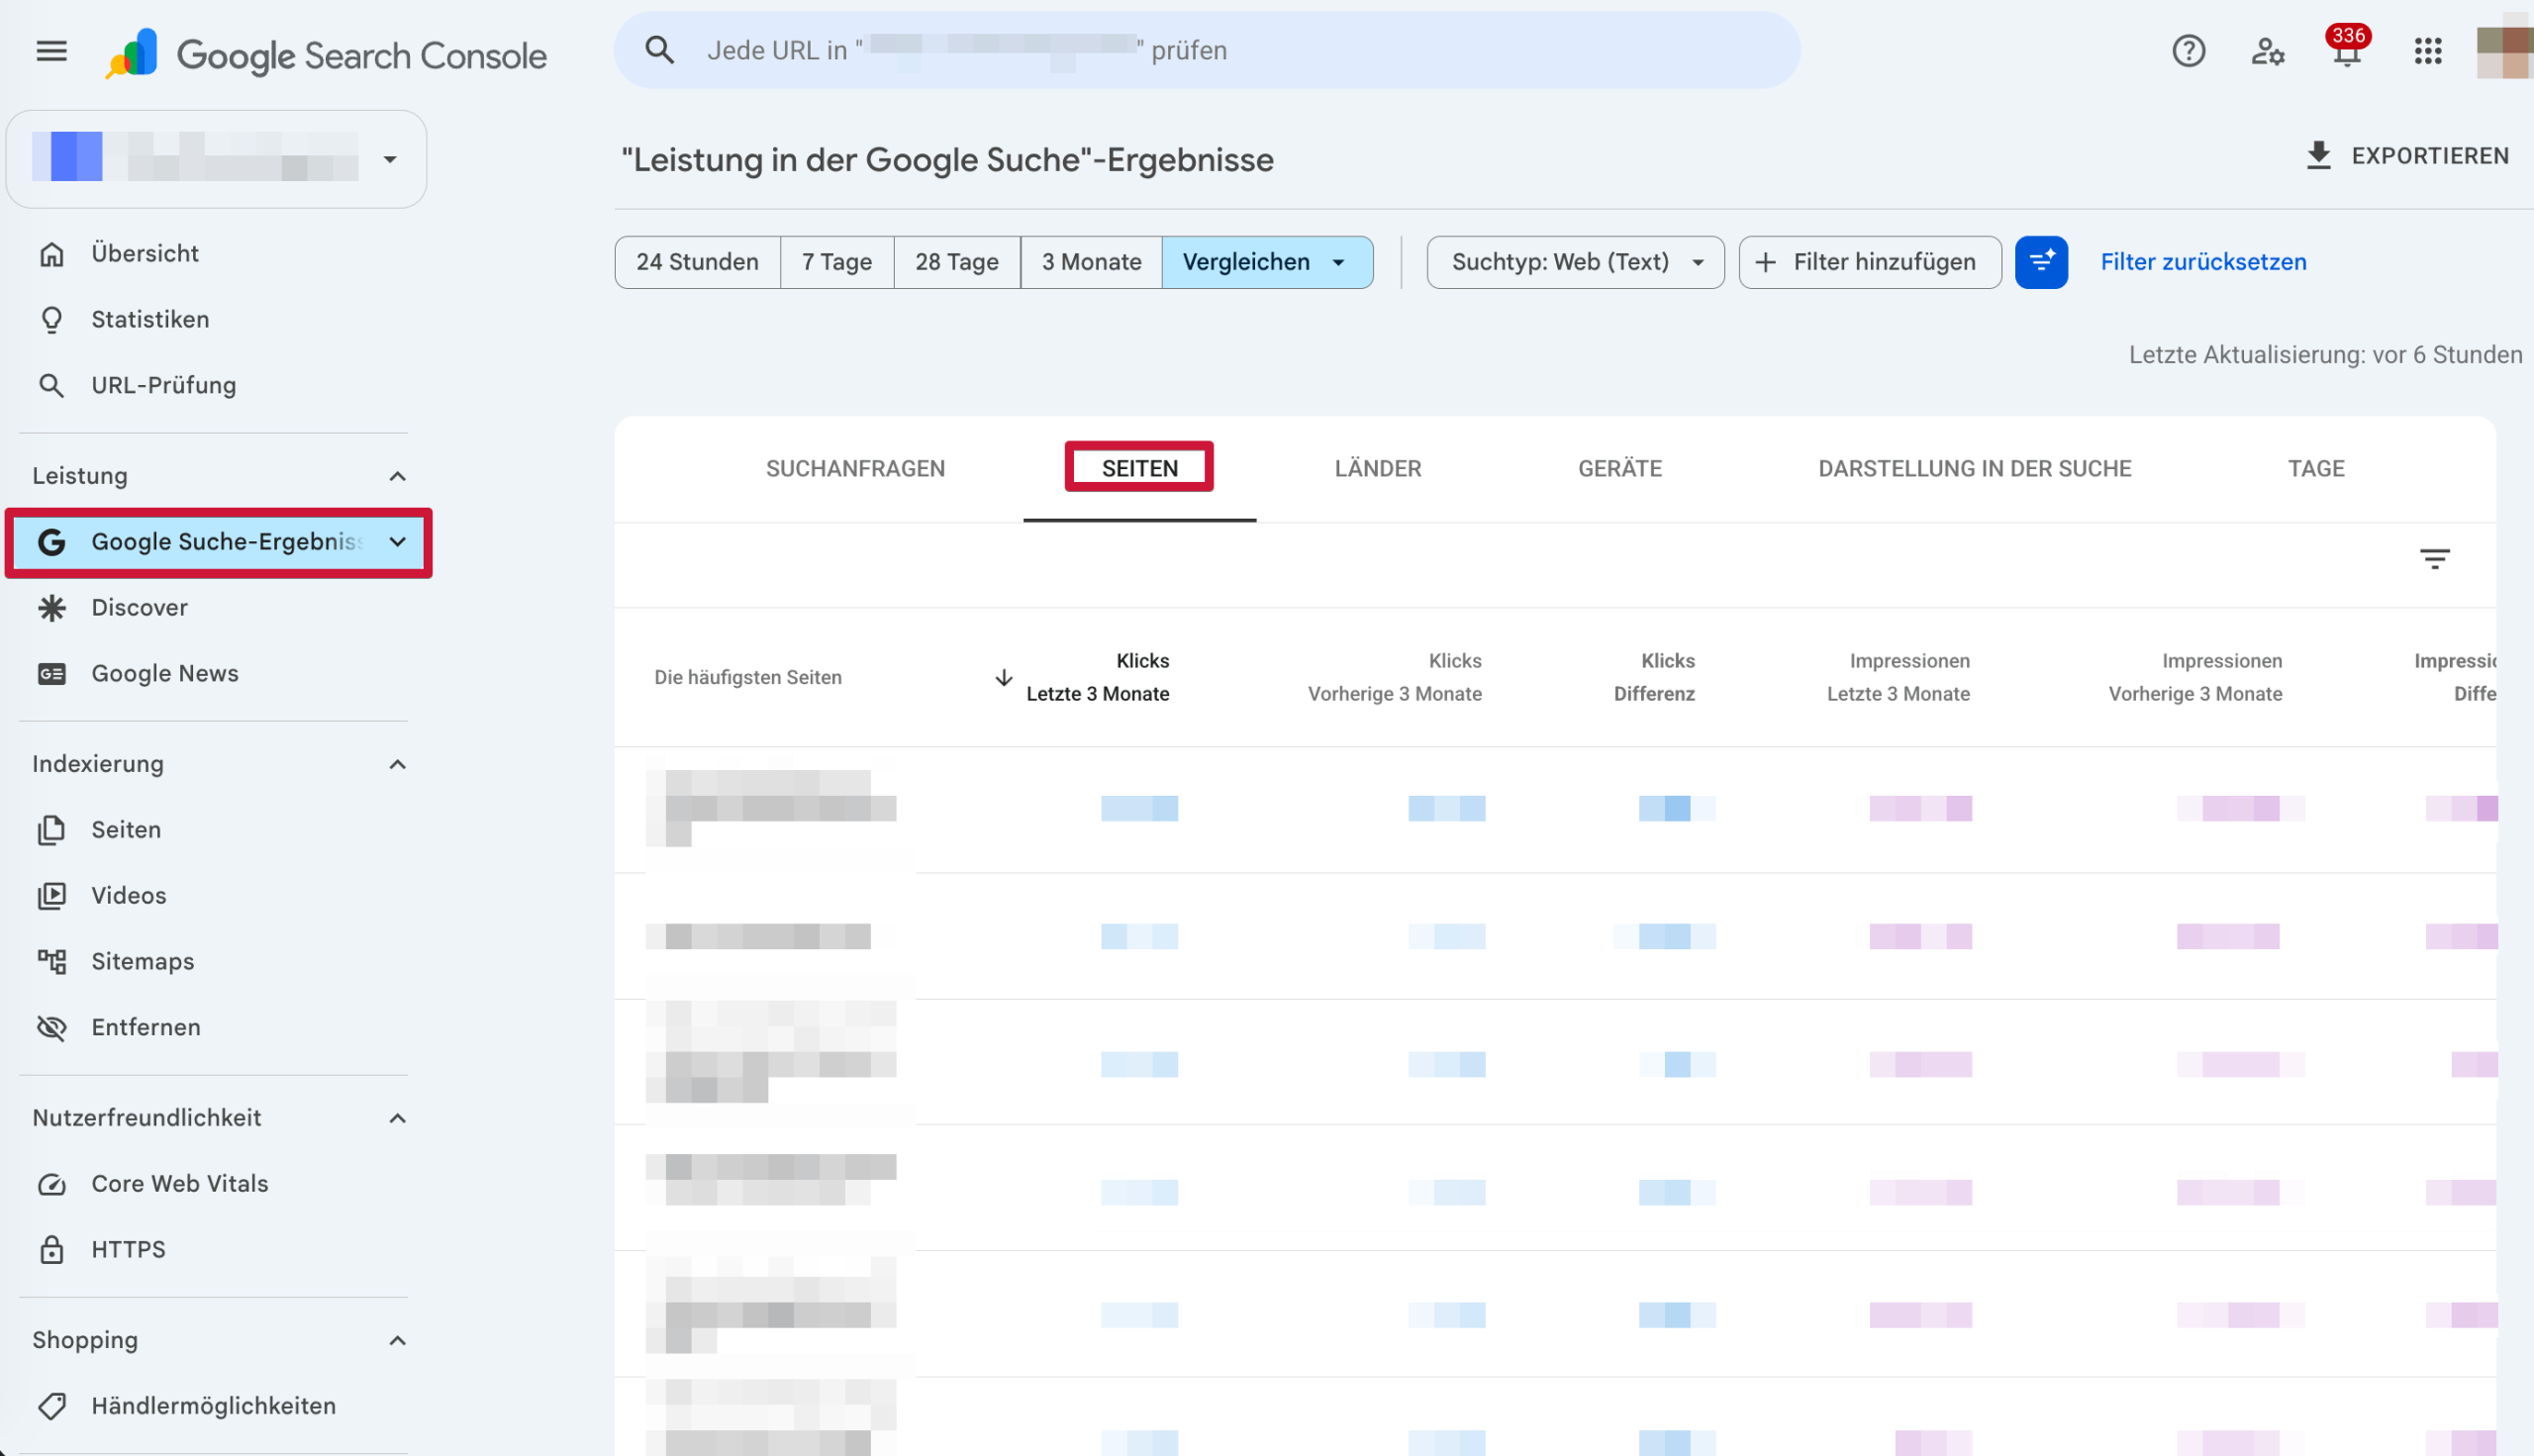Click the table filter rows icon
Image resolution: width=2534 pixels, height=1456 pixels.
(x=2434, y=558)
